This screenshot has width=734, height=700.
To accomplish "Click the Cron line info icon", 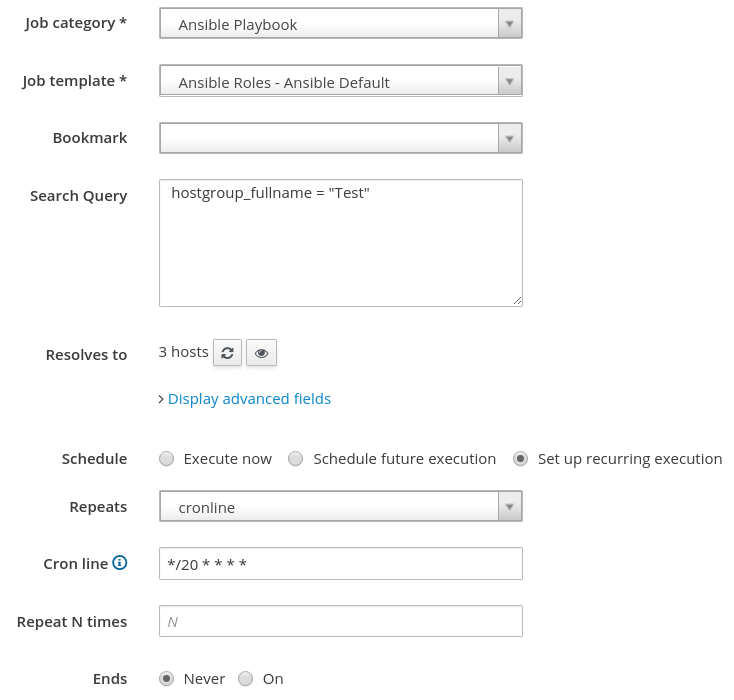I will (x=120, y=563).
